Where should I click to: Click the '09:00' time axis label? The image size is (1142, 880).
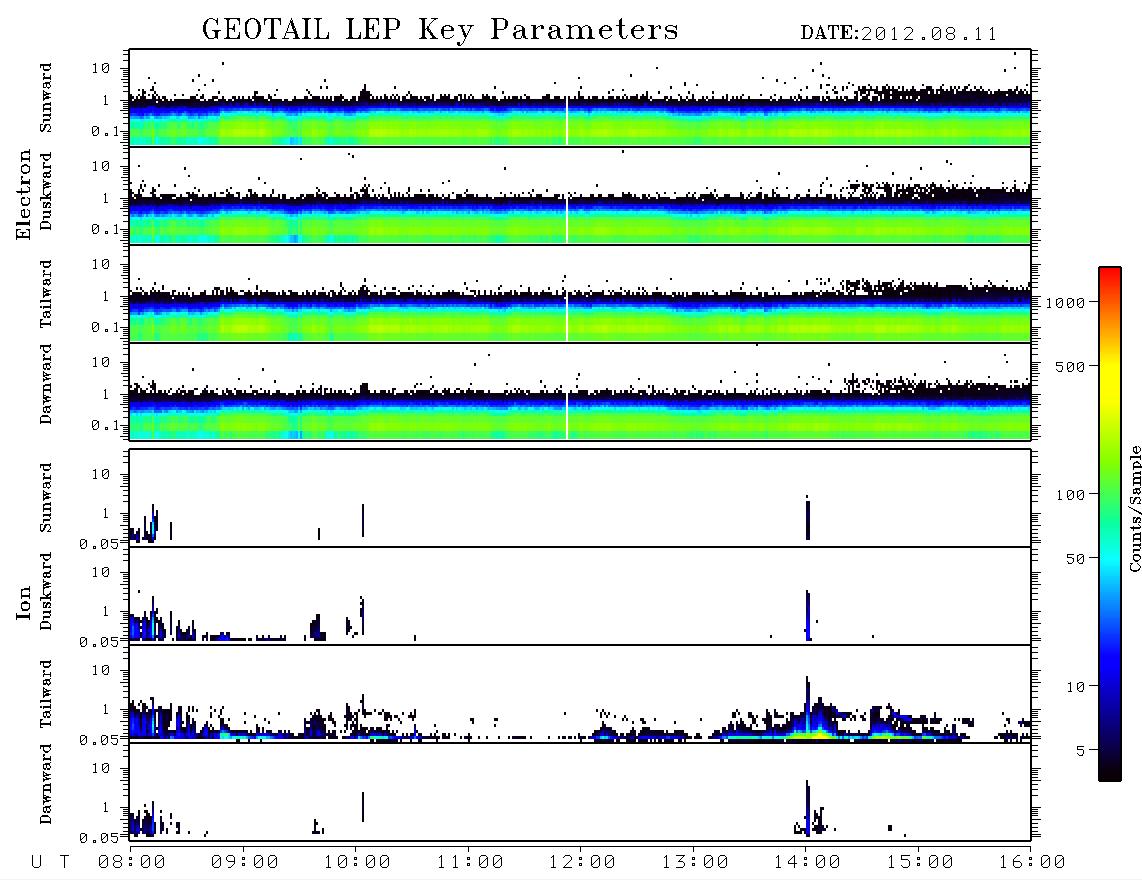pos(245,862)
